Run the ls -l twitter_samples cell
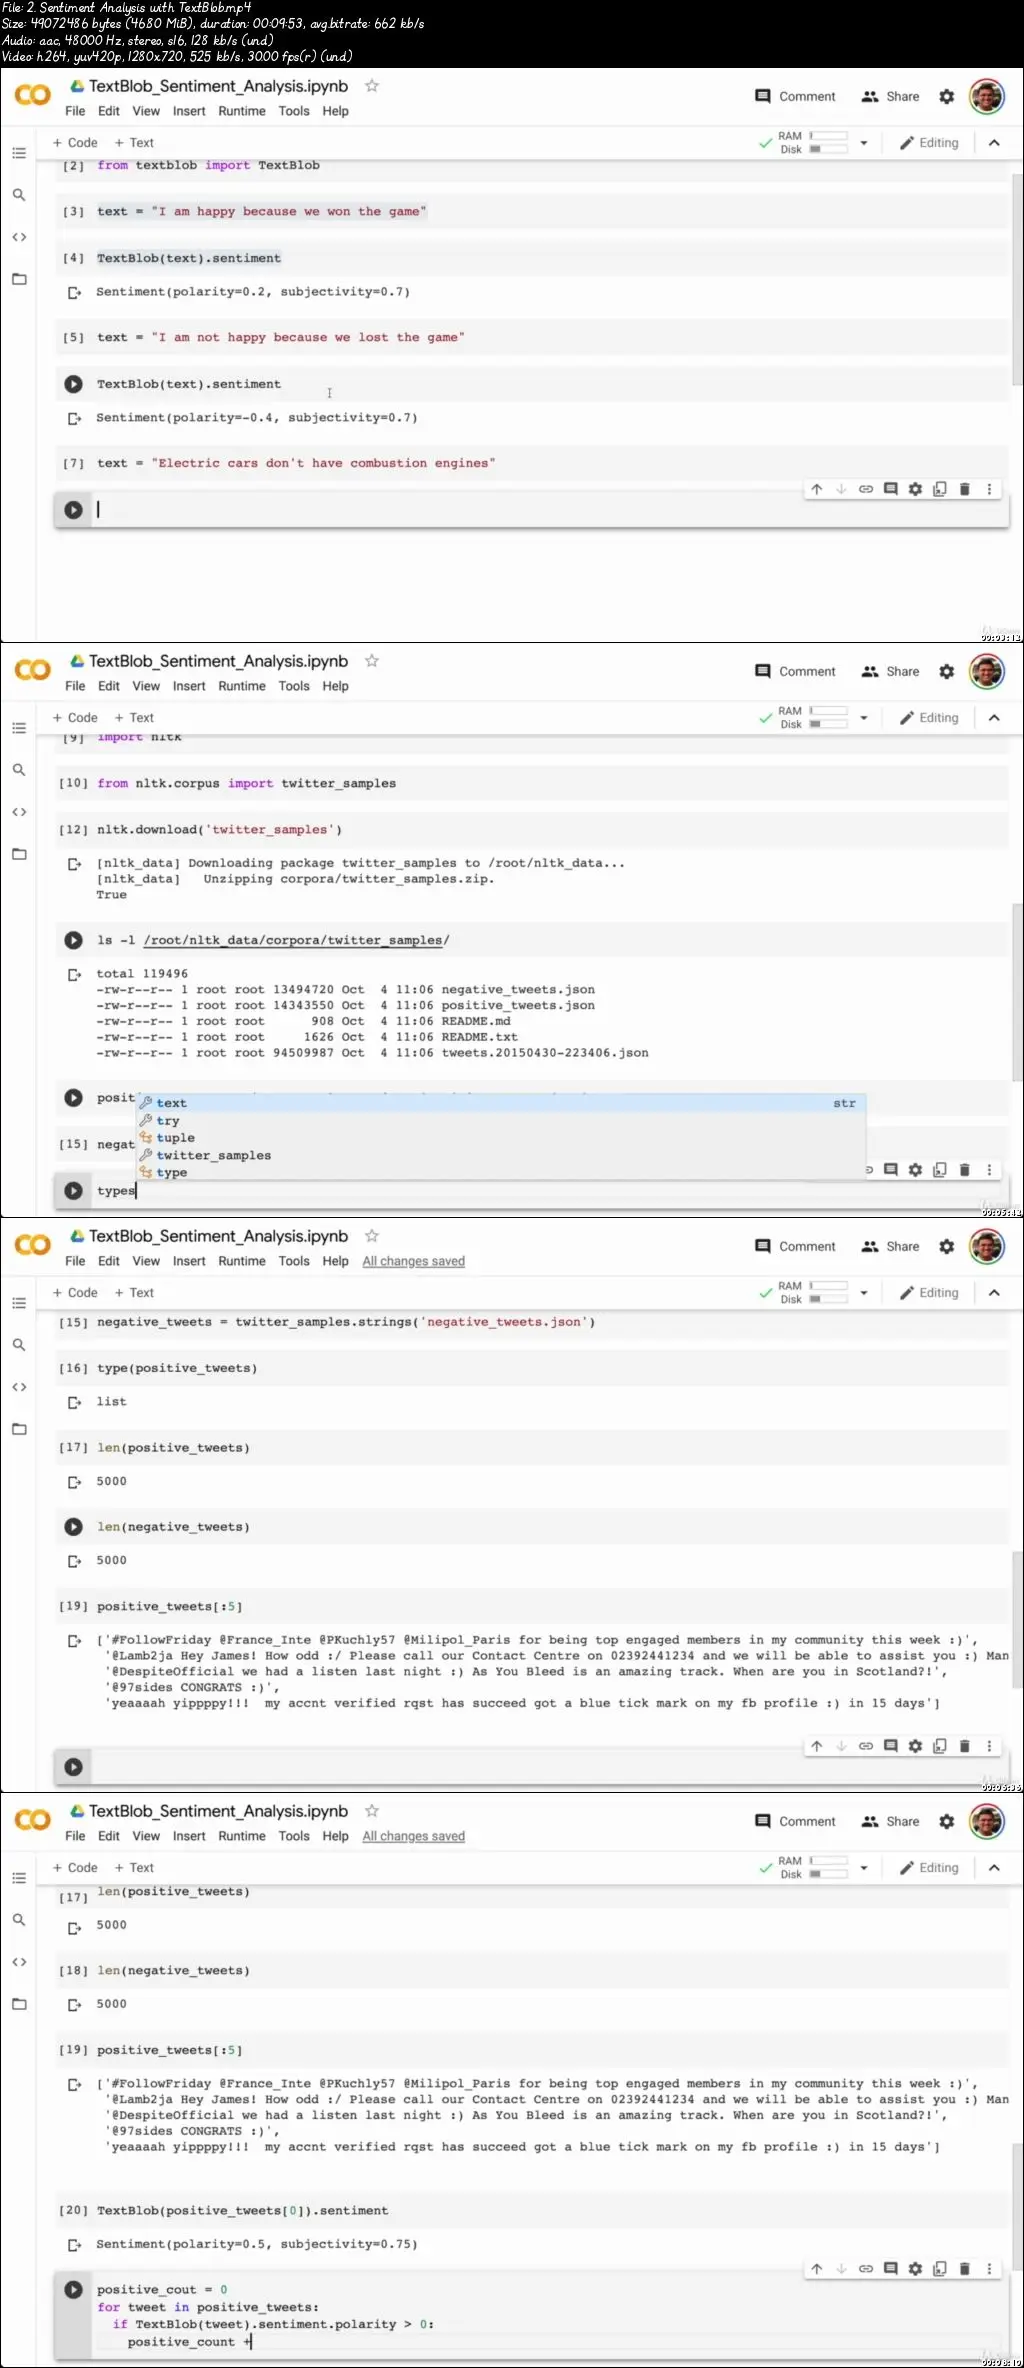 pyautogui.click(x=73, y=940)
